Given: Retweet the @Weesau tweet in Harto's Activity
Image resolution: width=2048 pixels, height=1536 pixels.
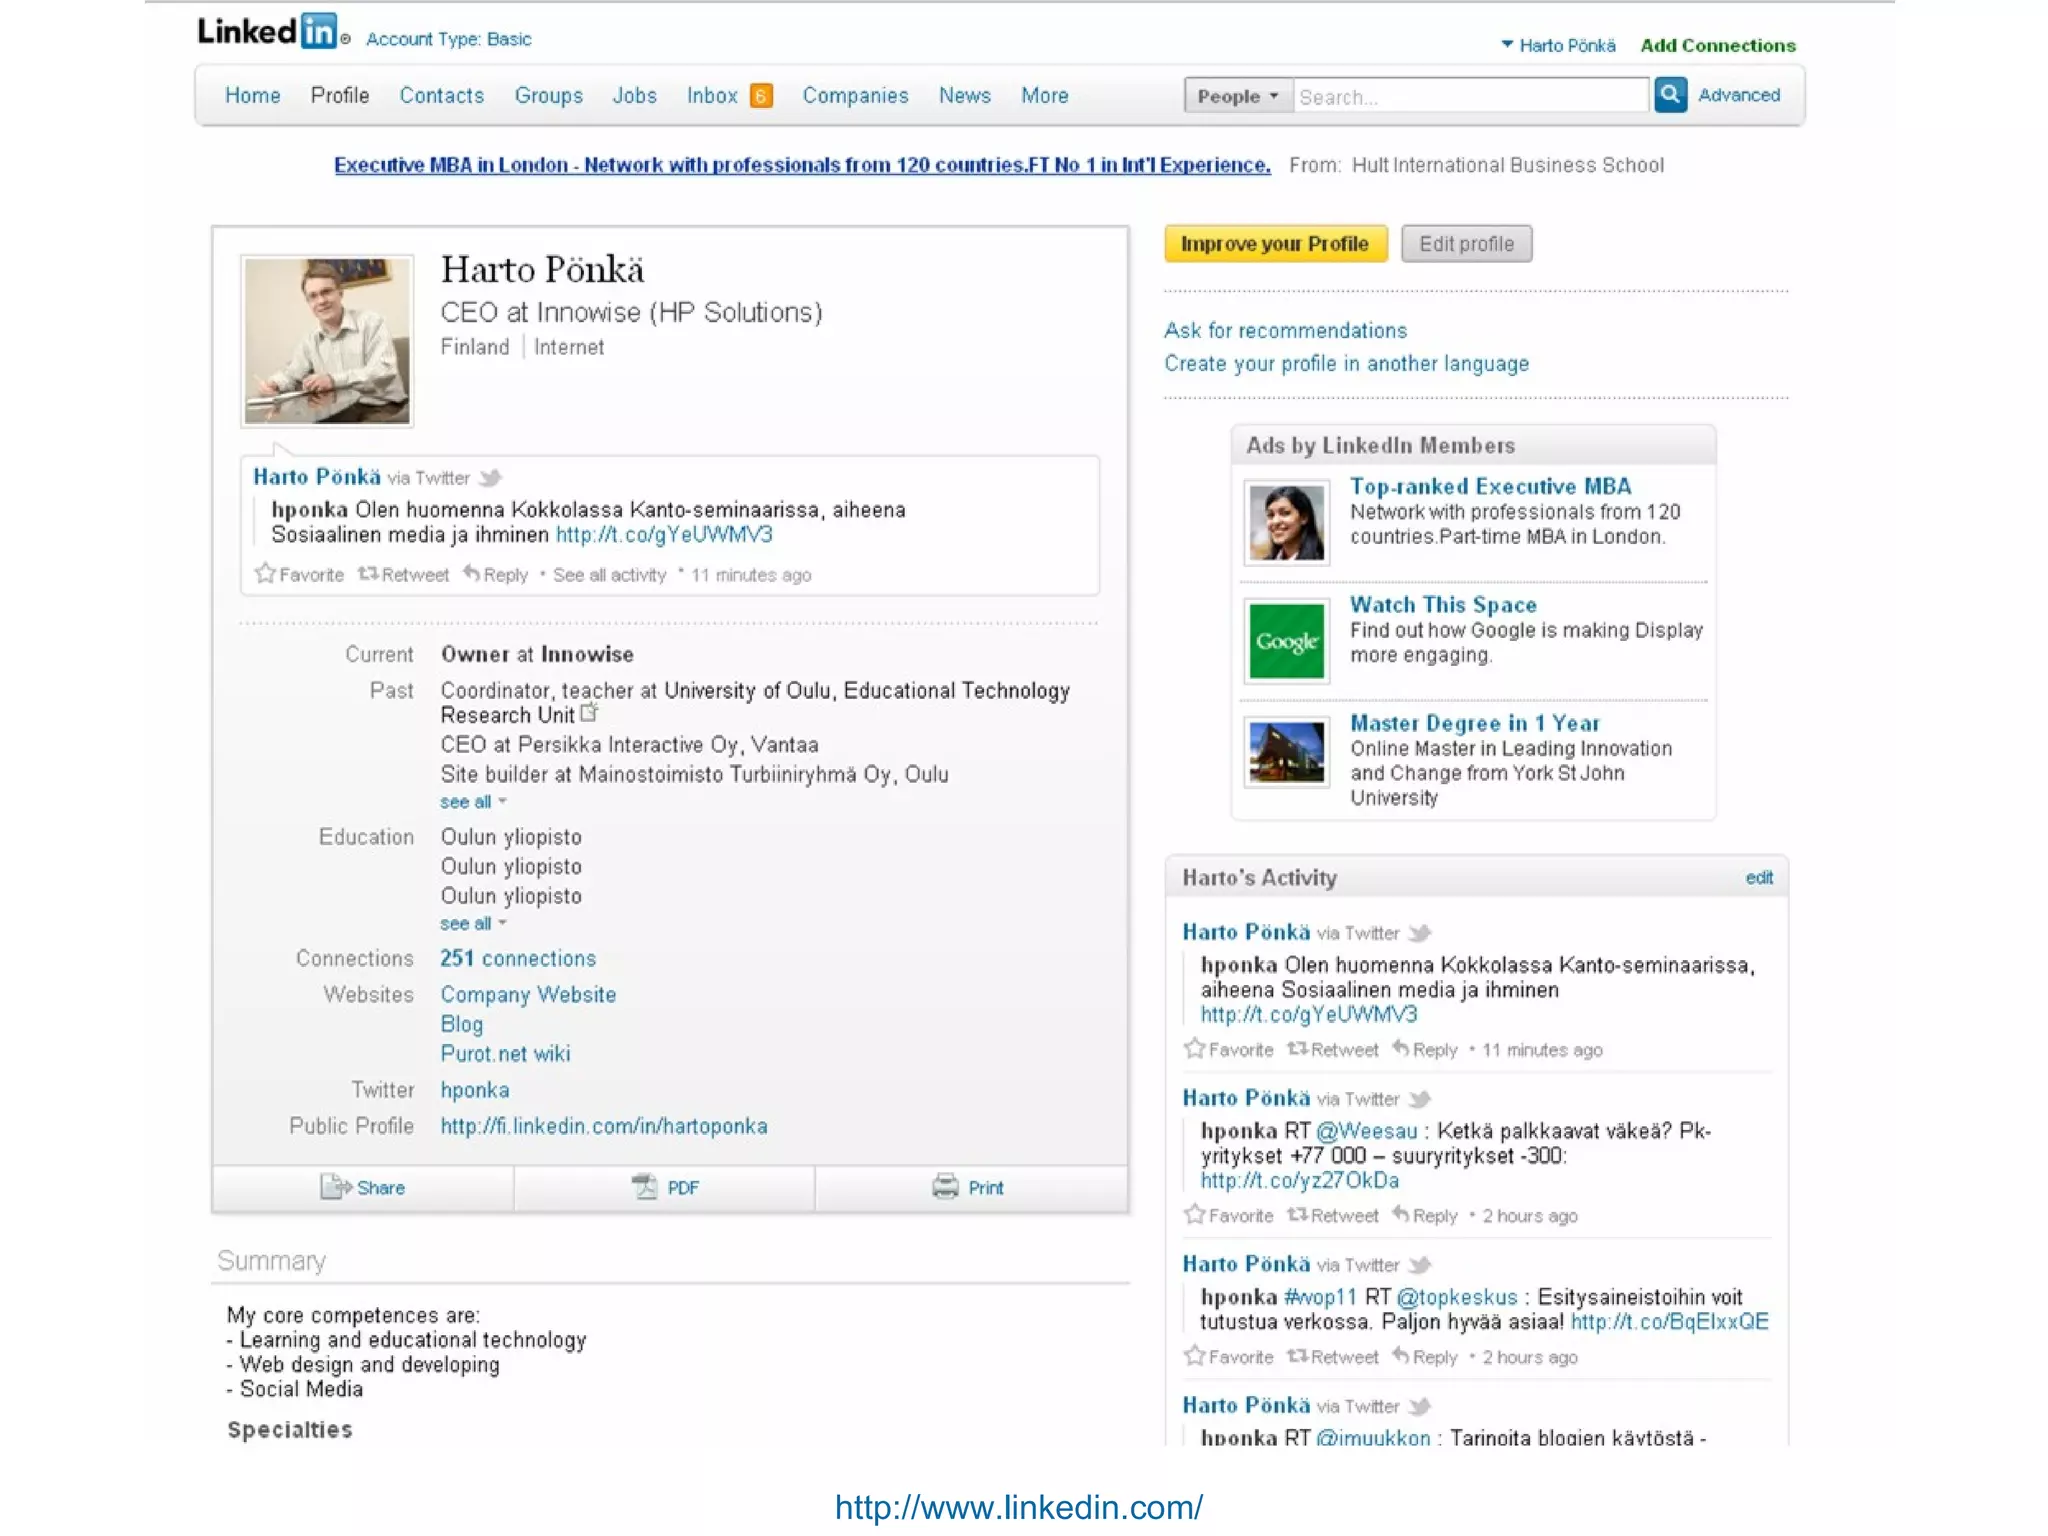Looking at the screenshot, I should point(1332,1215).
